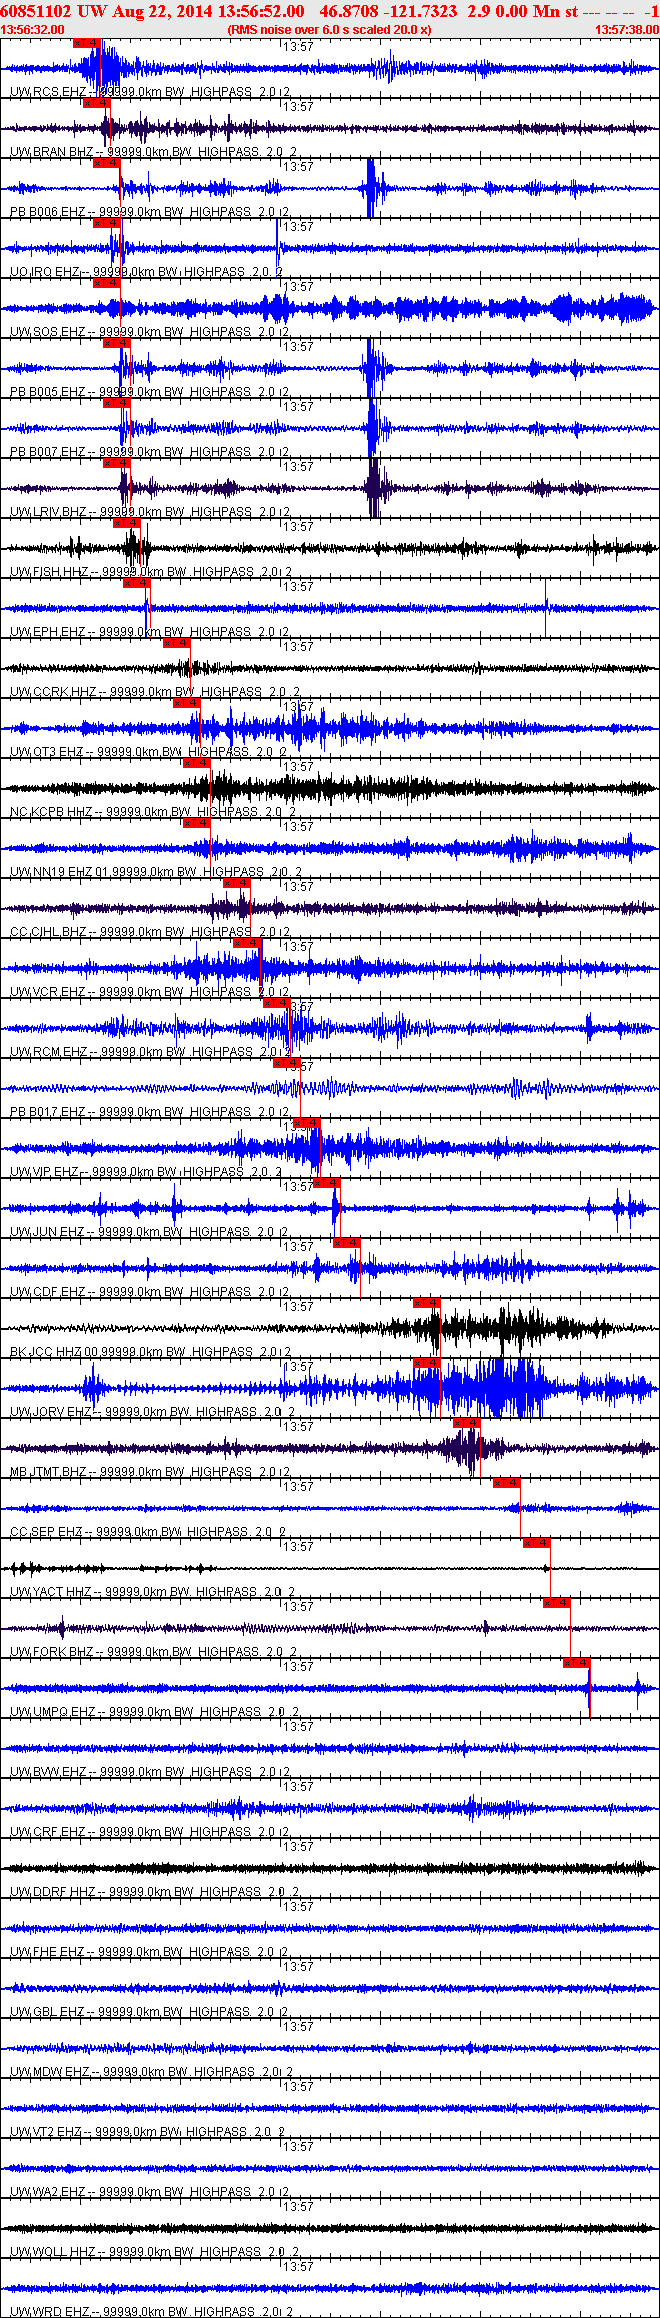Screen dimensions: 660x2318
Task: Select the pick flag on PB.B006 trace
Action: (x=107, y=163)
